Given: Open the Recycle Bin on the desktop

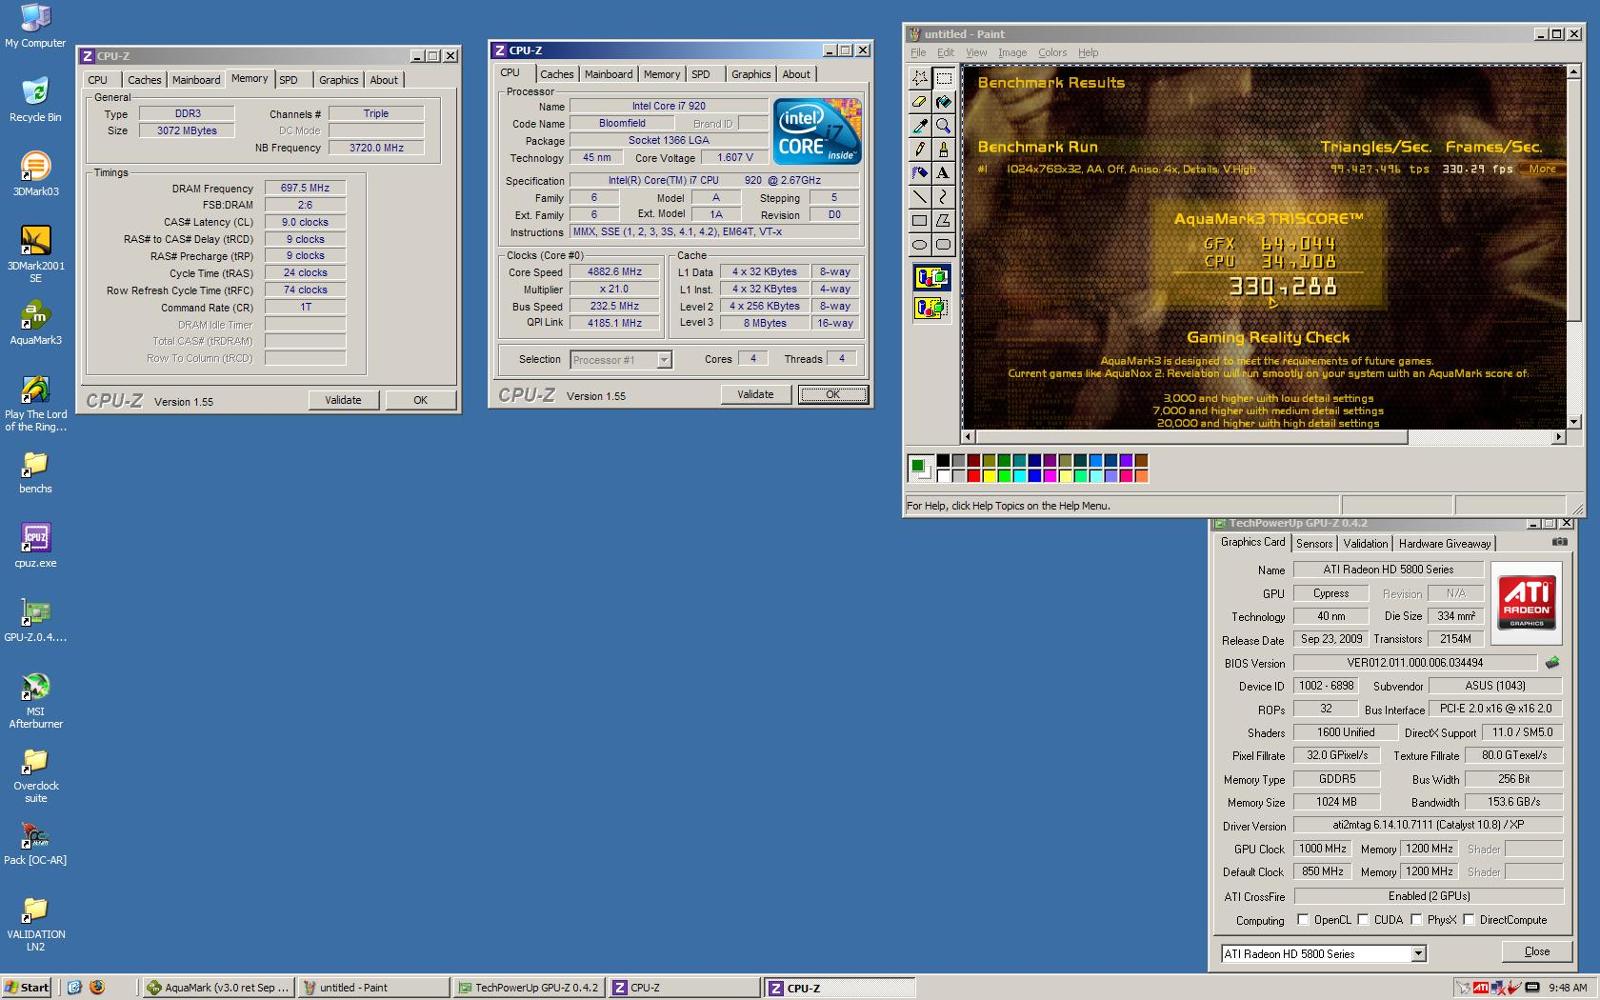Looking at the screenshot, I should click(x=35, y=99).
